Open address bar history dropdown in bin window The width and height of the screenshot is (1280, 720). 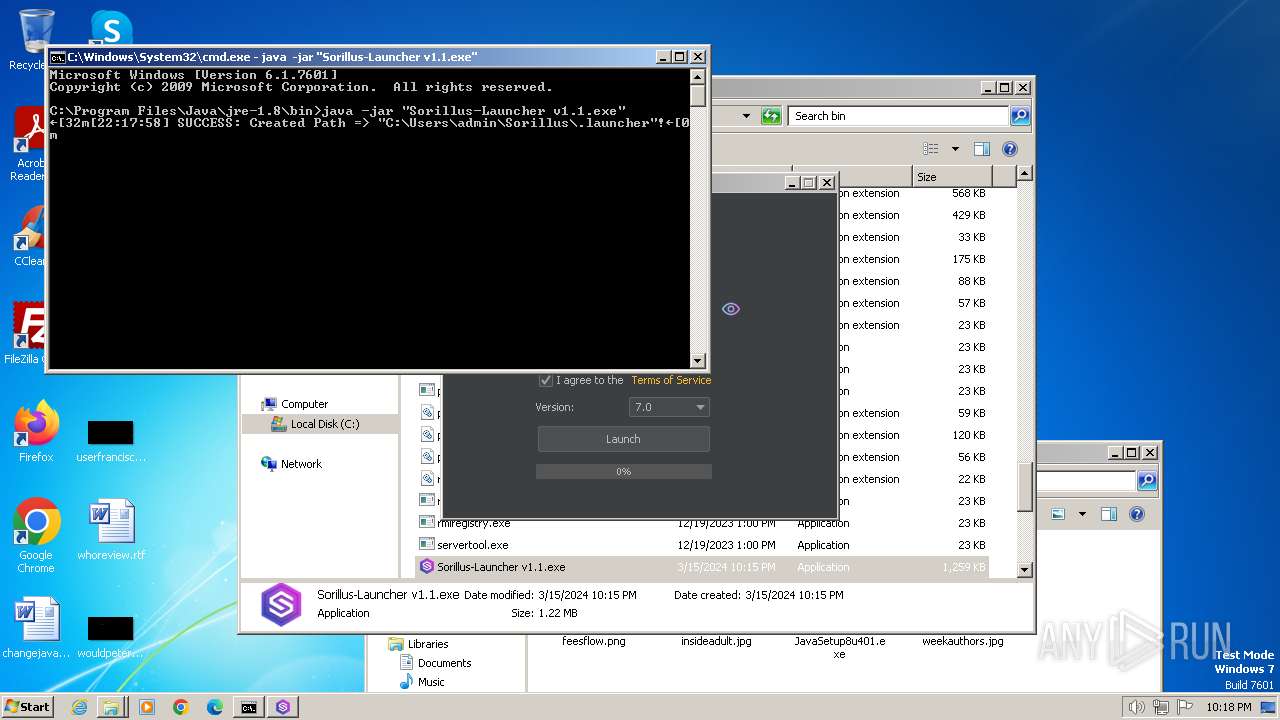(746, 116)
